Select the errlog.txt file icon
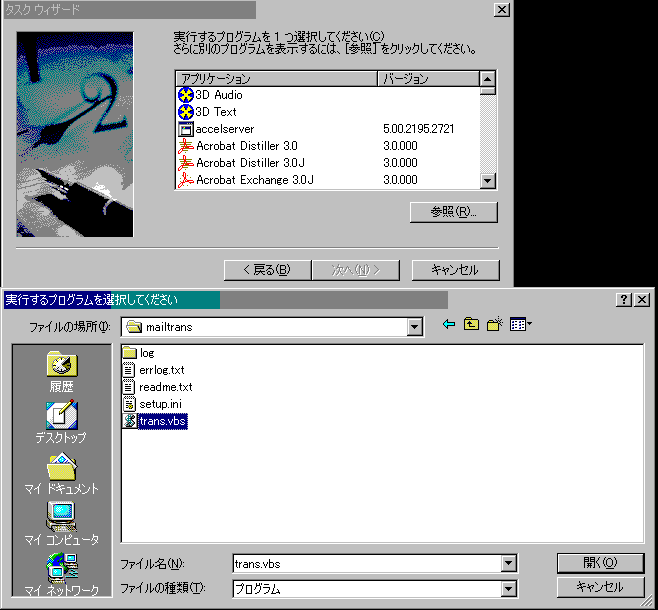Image resolution: width=658 pixels, height=610 pixels. [x=129, y=370]
